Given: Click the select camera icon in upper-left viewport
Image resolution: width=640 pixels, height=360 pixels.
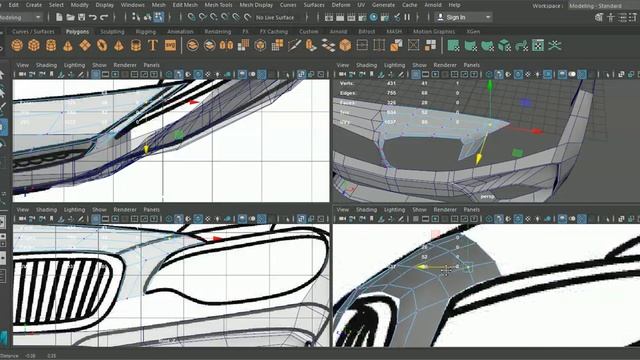Looking at the screenshot, I should pos(22,74).
